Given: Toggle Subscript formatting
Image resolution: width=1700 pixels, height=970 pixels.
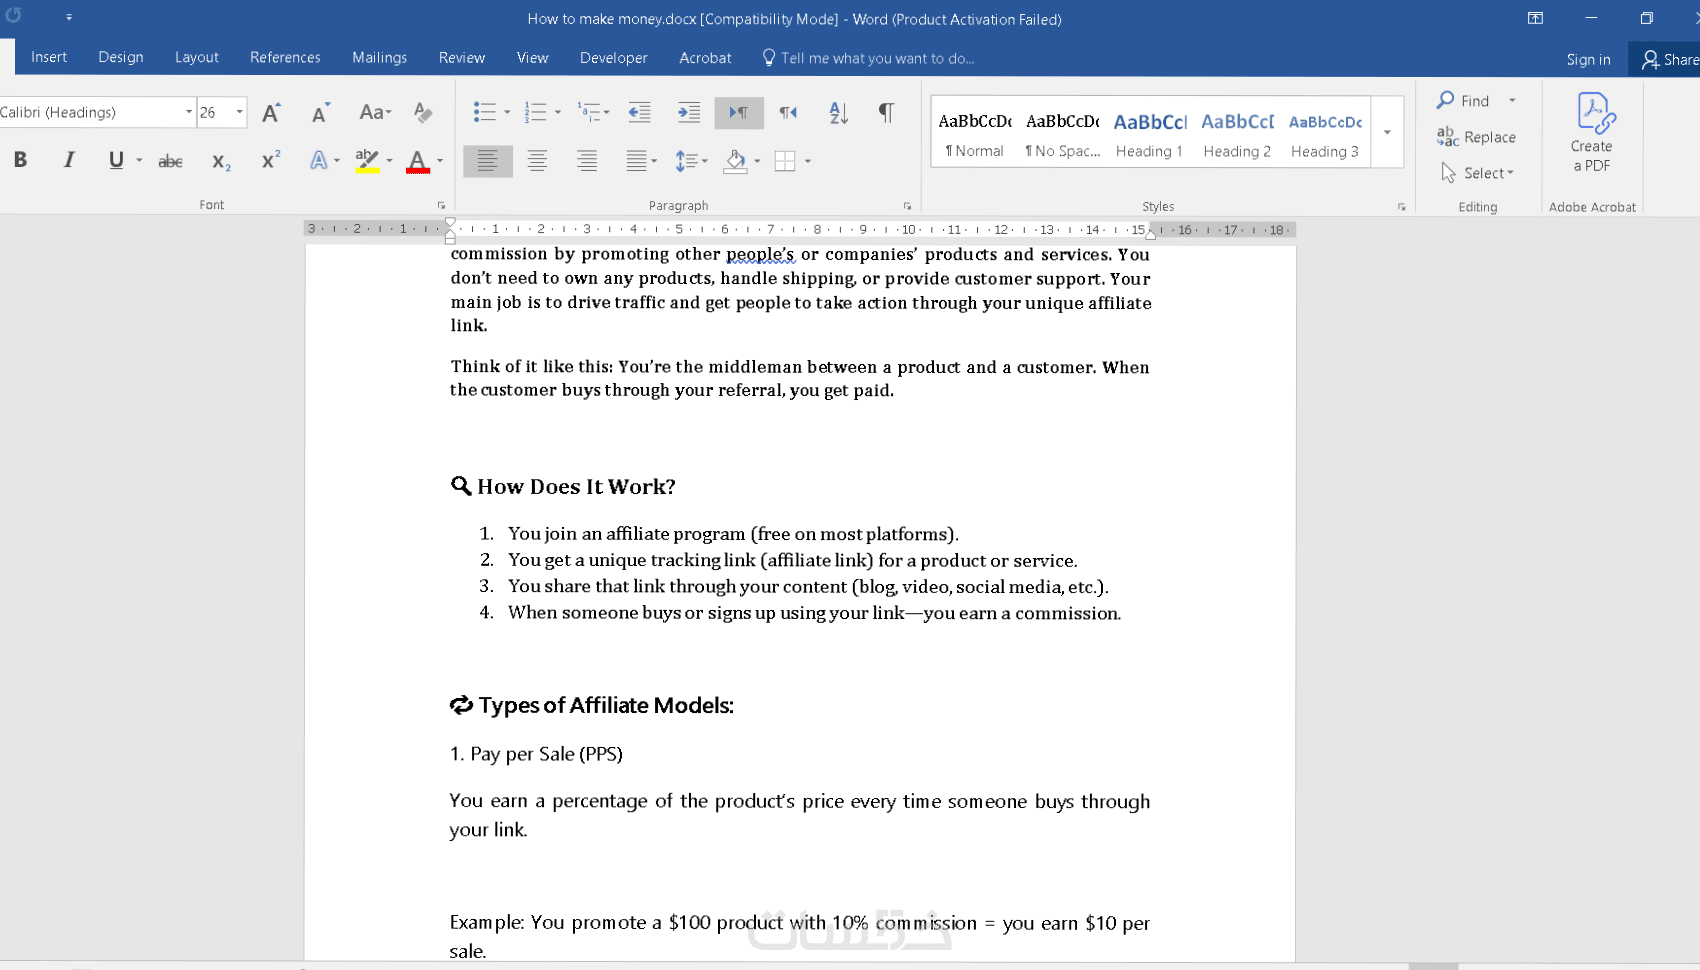Looking at the screenshot, I should click(x=221, y=161).
